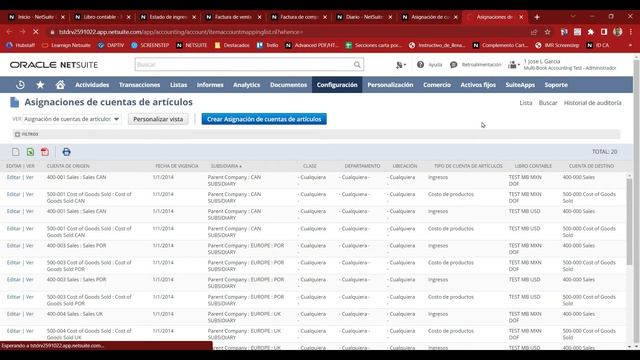This screenshot has width=640, height=360.
Task: Create a new record with toolbar page icon
Action: 16,152
